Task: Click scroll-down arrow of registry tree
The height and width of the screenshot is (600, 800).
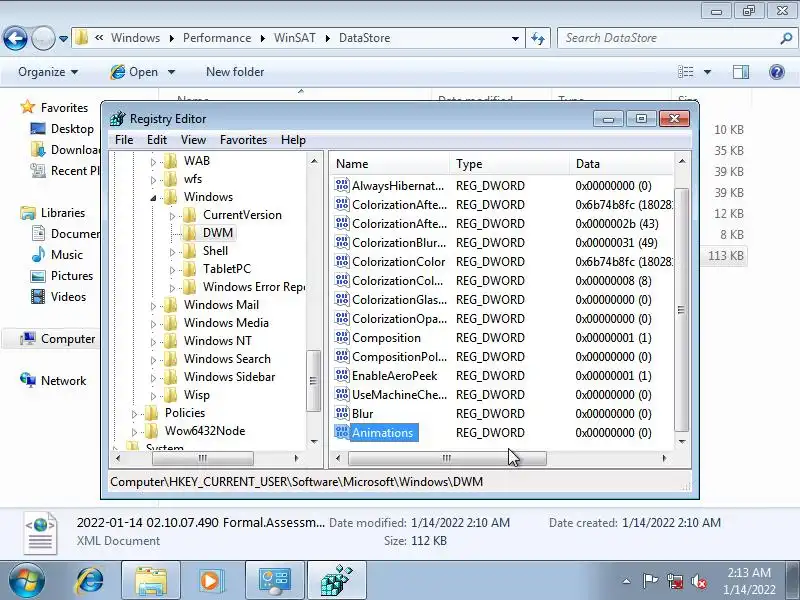Action: click(x=314, y=441)
